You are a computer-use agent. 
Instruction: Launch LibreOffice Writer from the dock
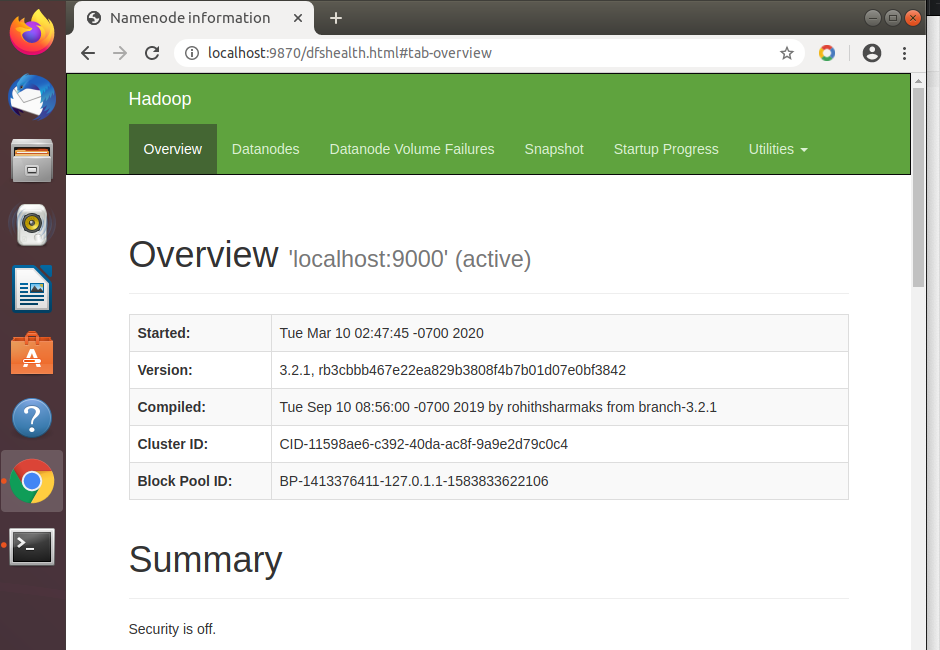32,289
